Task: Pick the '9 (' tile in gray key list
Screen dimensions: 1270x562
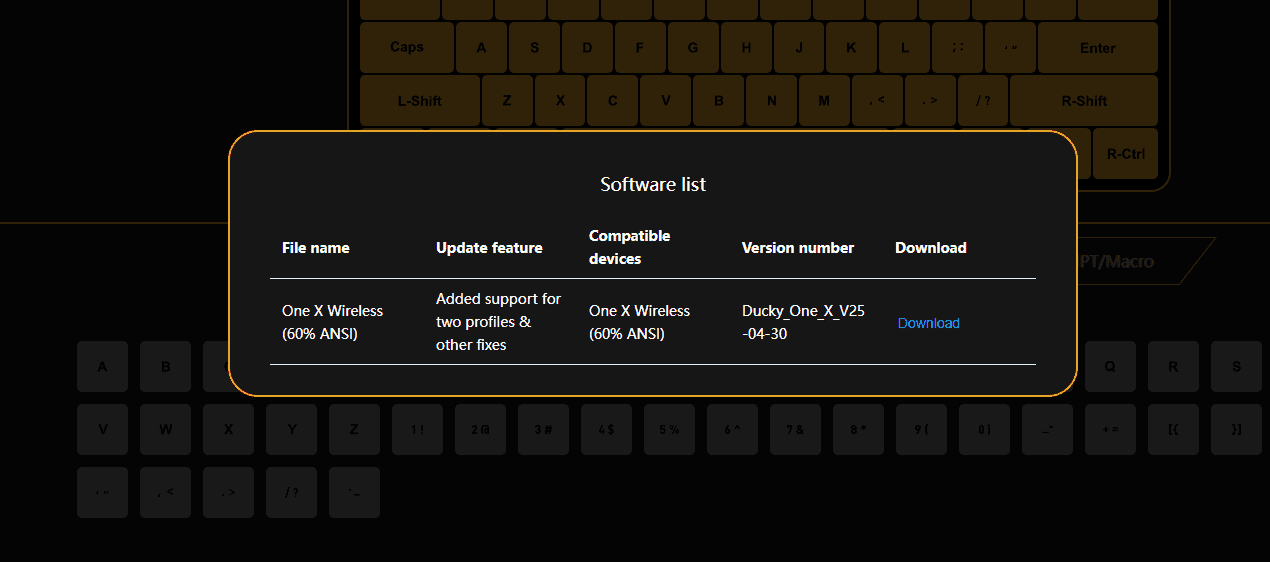Action: point(921,429)
